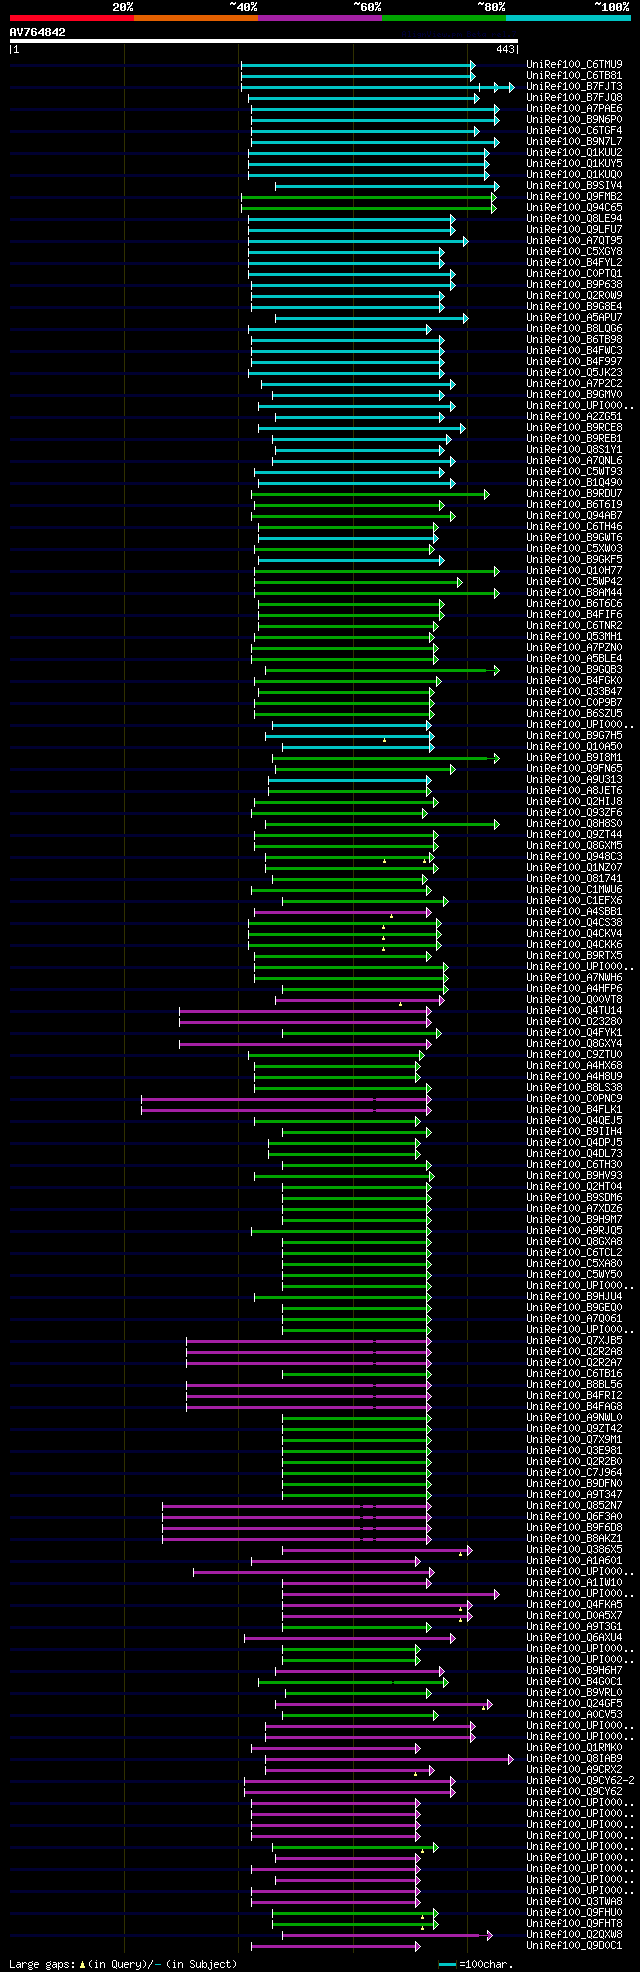Open hit UniRef100_A7PAE6
Viewport: 640px width, 1972px height.
[574, 108]
